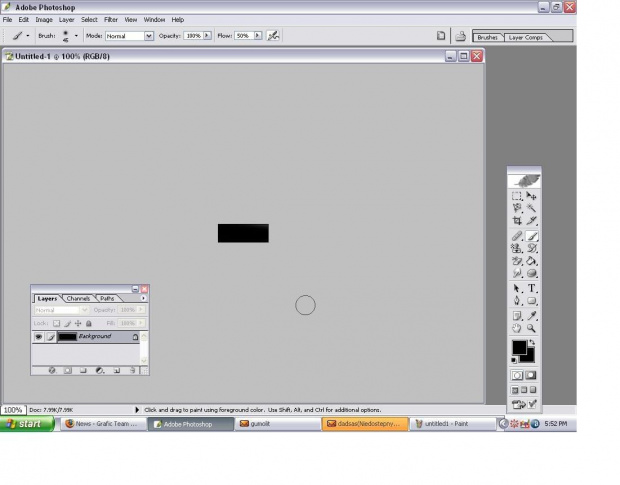Toggle the airbrush option in options bar
620x485 pixels.
click(x=273, y=36)
